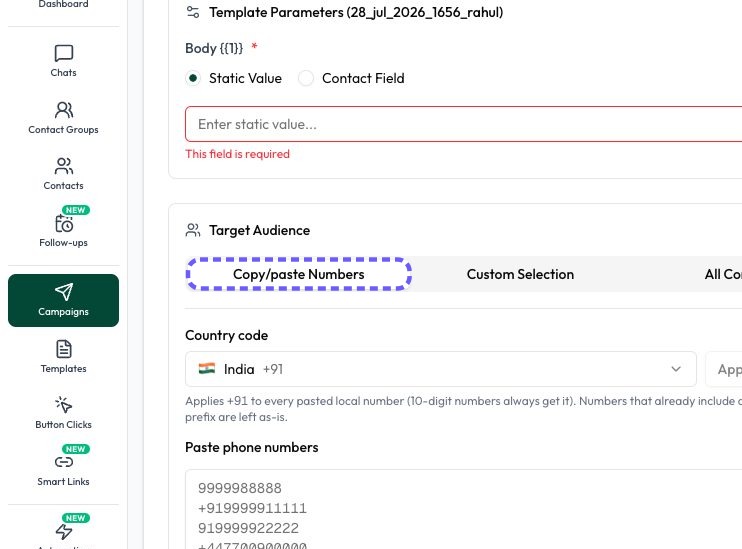The image size is (742, 549).
Task: Focus the Enter static value field
Action: coord(464,124)
